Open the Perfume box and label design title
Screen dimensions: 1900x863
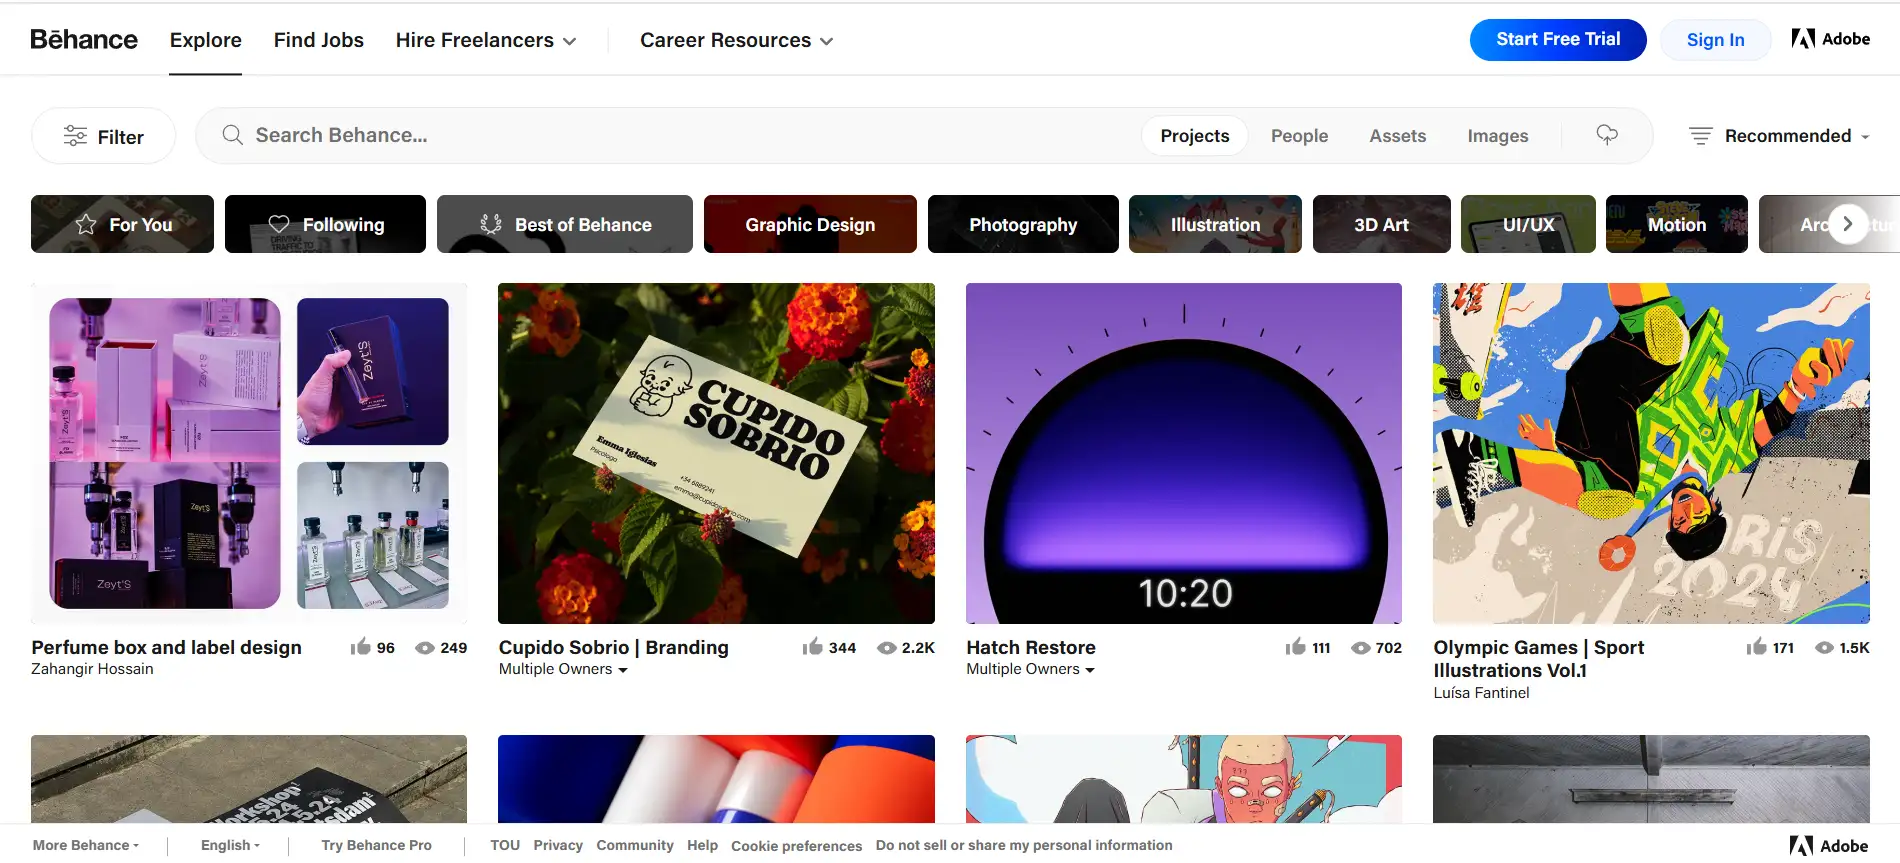point(166,647)
